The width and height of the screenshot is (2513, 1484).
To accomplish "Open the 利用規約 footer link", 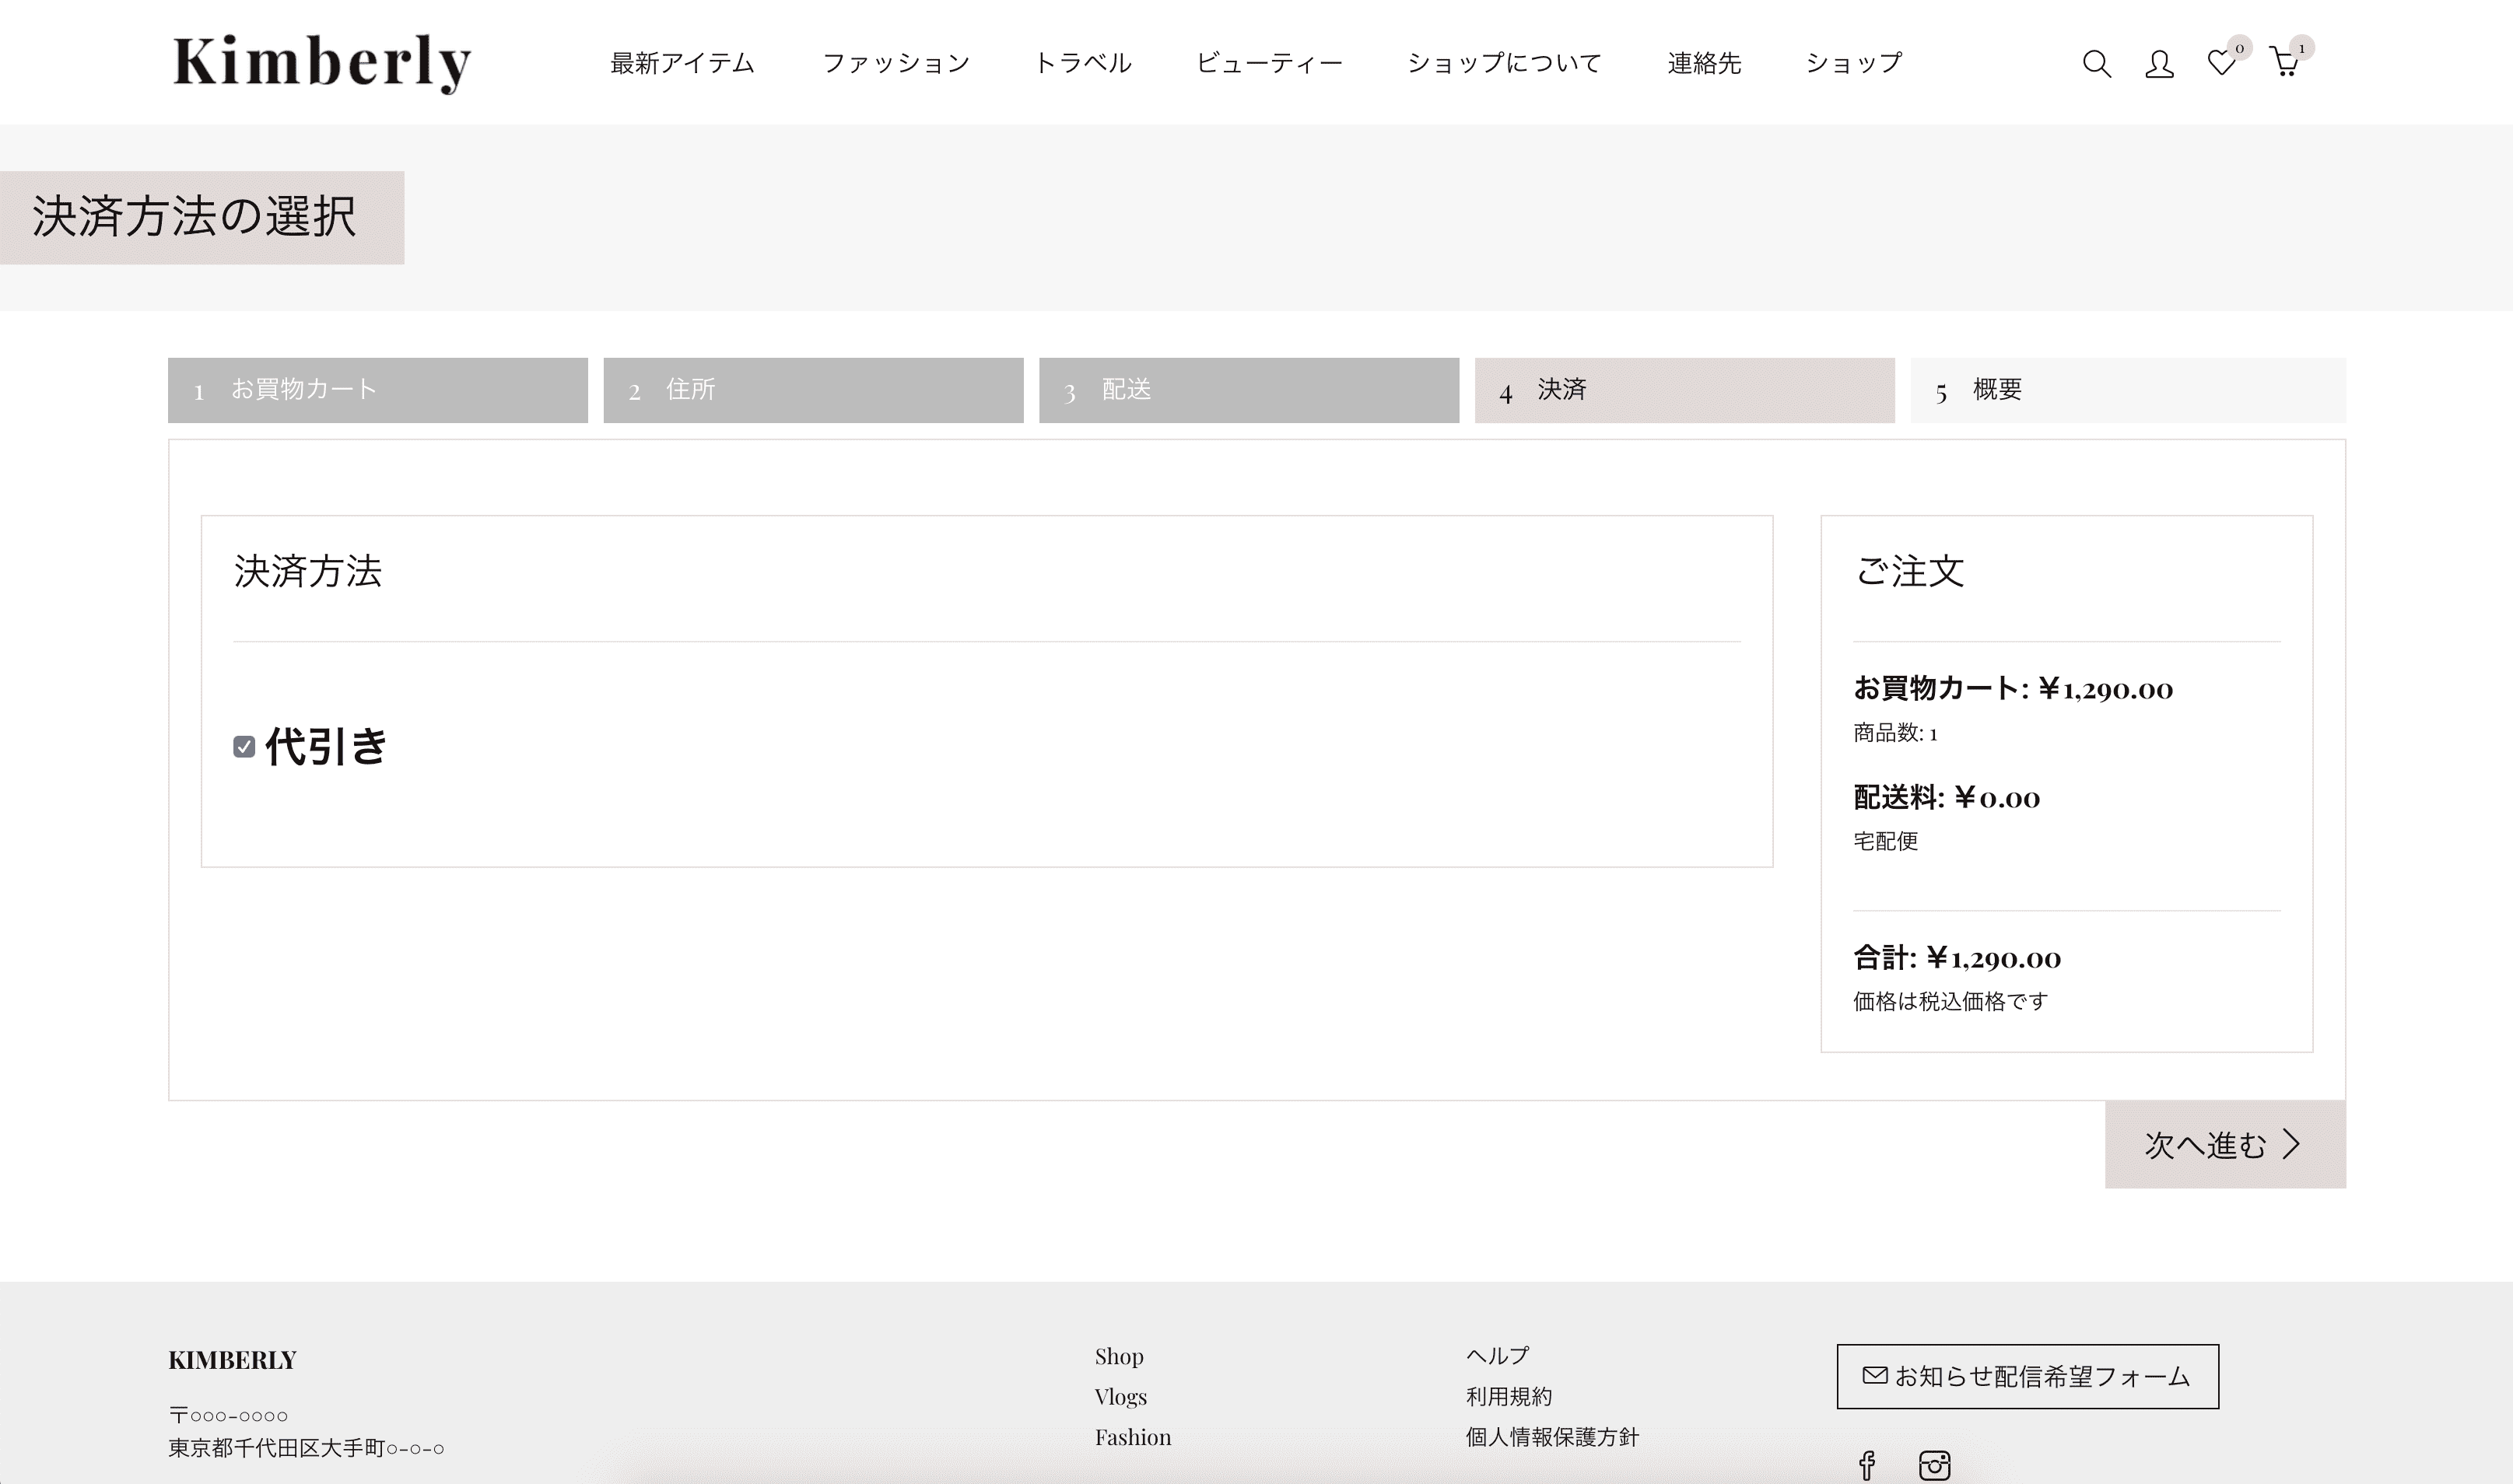I will [x=1508, y=1396].
